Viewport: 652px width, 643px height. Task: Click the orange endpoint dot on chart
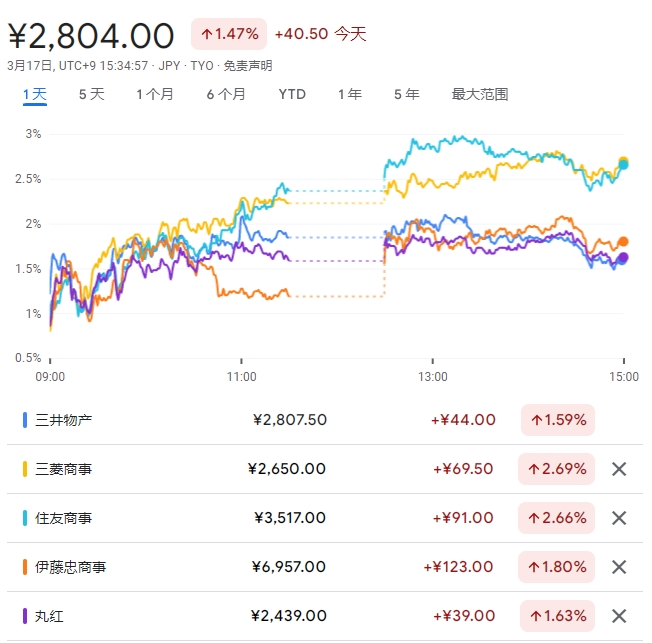(623, 242)
